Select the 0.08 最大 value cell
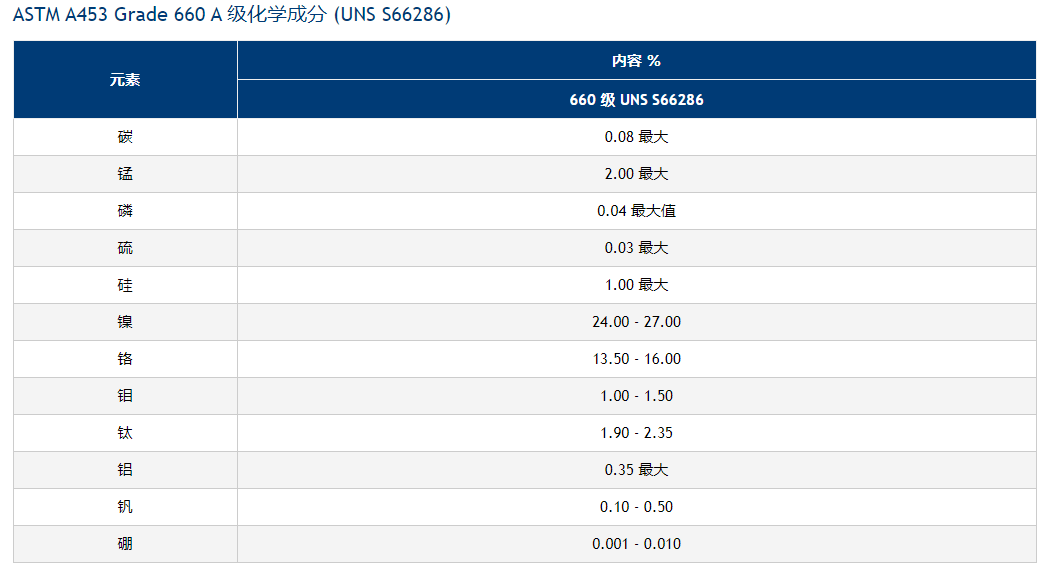 pyautogui.click(x=637, y=137)
